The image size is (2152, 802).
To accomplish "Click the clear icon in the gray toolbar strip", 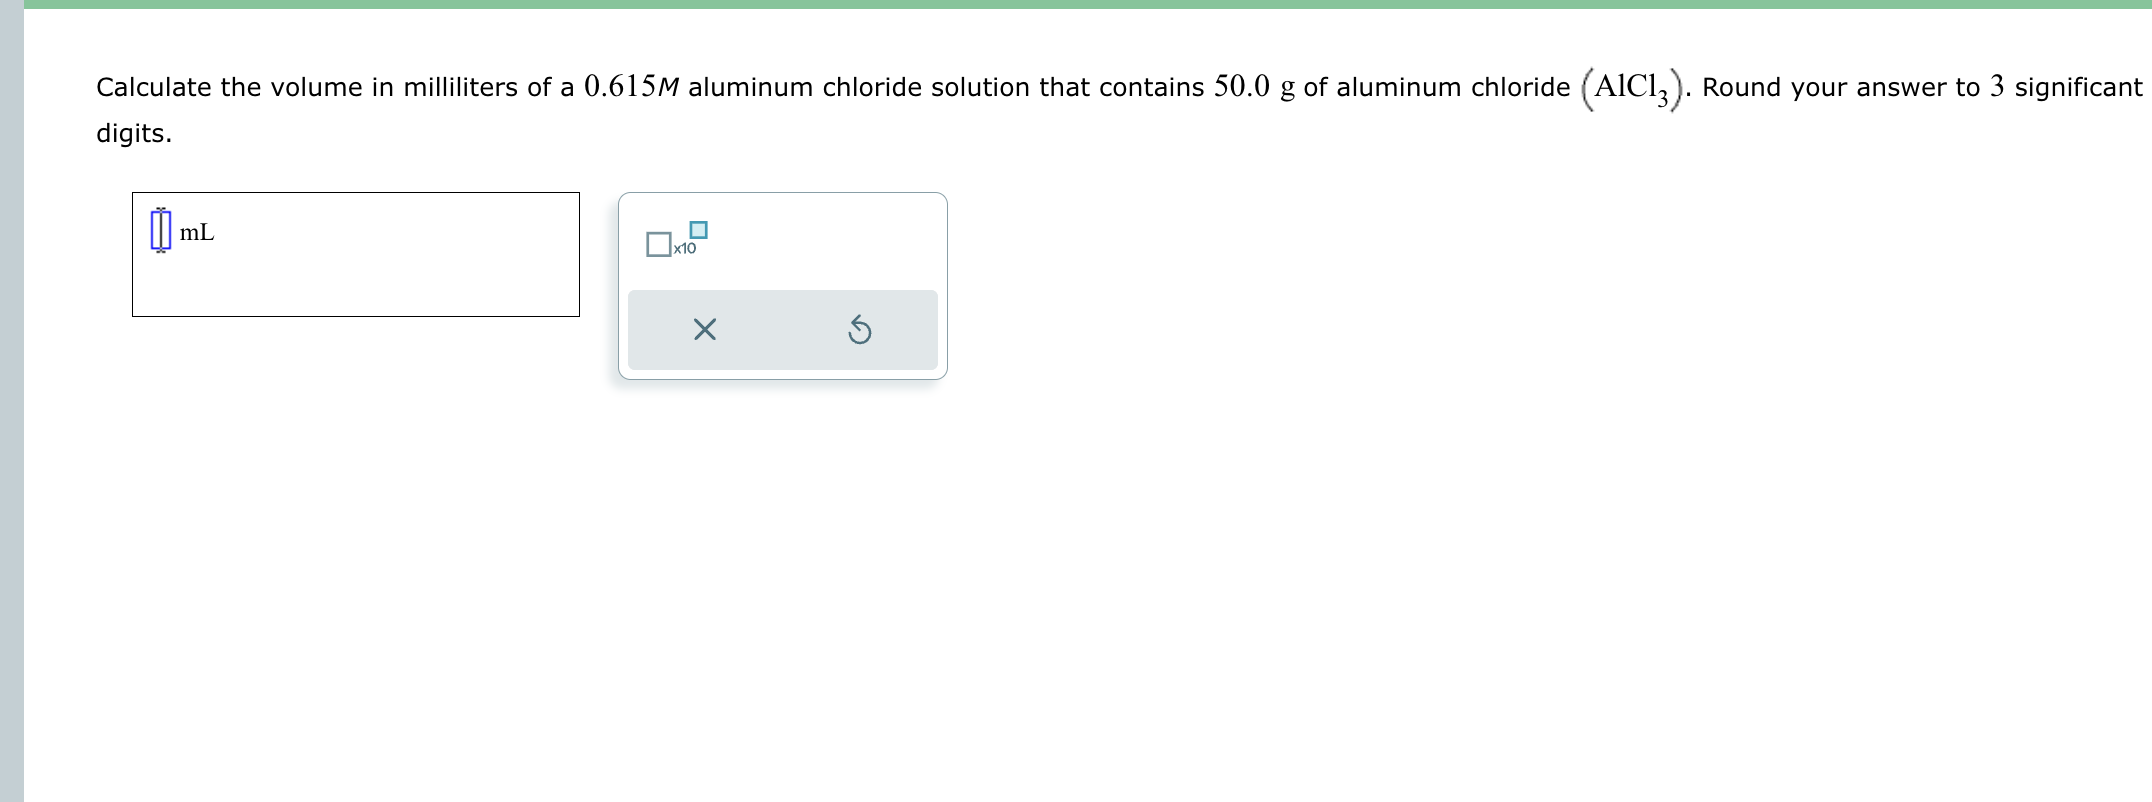I will (x=705, y=330).
